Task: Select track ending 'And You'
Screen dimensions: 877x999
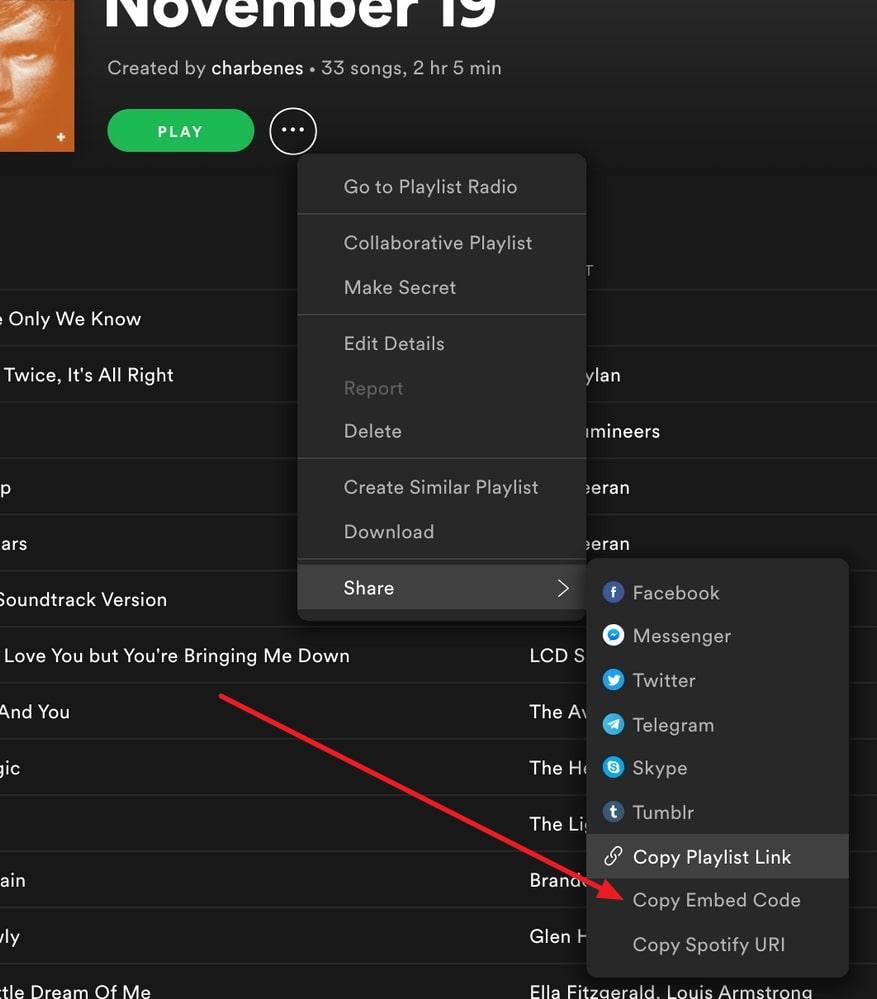Action: pos(34,712)
